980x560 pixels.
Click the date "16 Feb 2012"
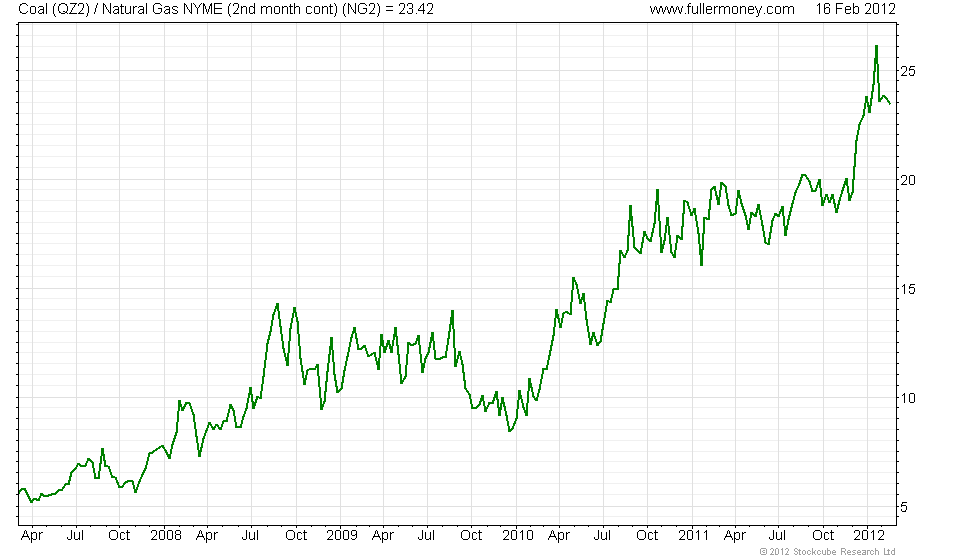(855, 9)
